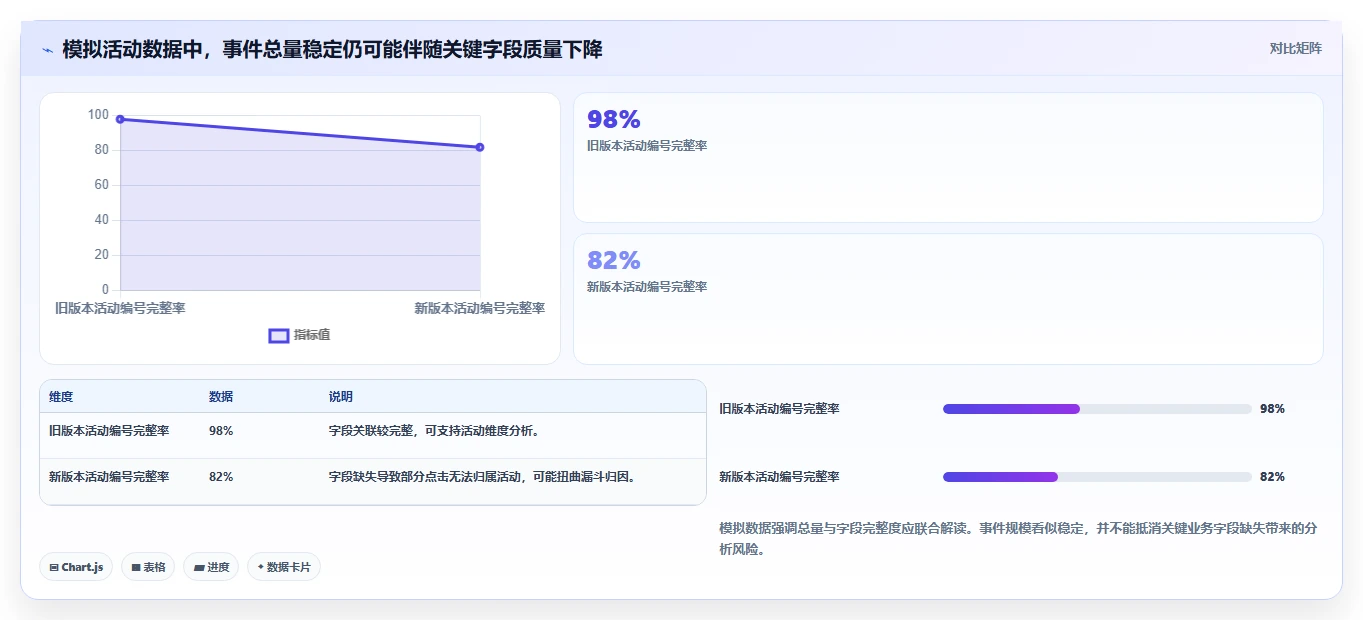Select the 旧版本活动编号完整率 cell in the table
Viewport: 1363px width, 620px height.
[x=109, y=431]
